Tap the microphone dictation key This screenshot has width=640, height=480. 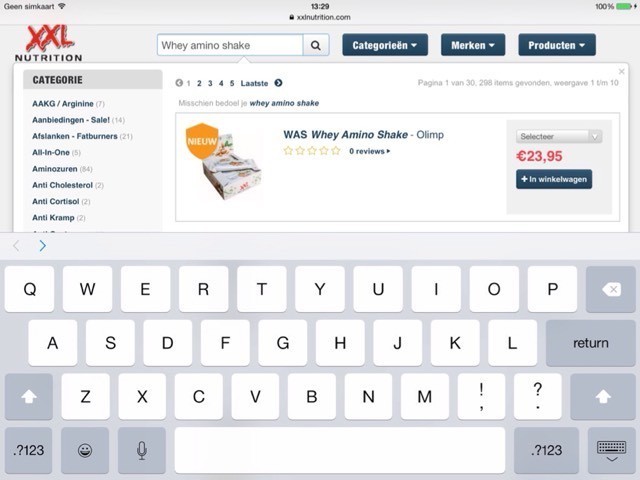point(142,450)
